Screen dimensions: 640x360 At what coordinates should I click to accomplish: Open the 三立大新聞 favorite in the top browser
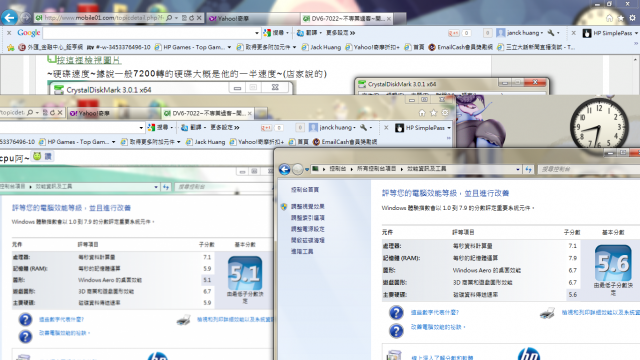click(536, 47)
